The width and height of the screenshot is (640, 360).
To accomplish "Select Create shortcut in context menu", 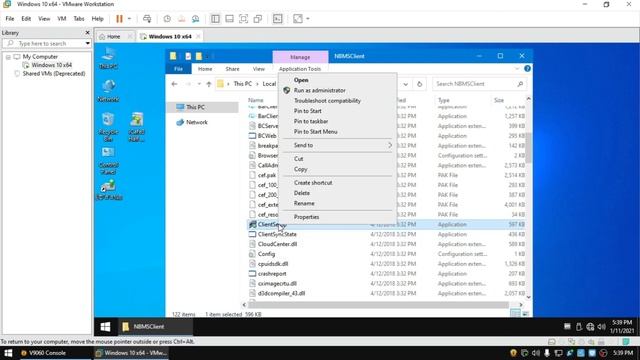I will (x=313, y=182).
